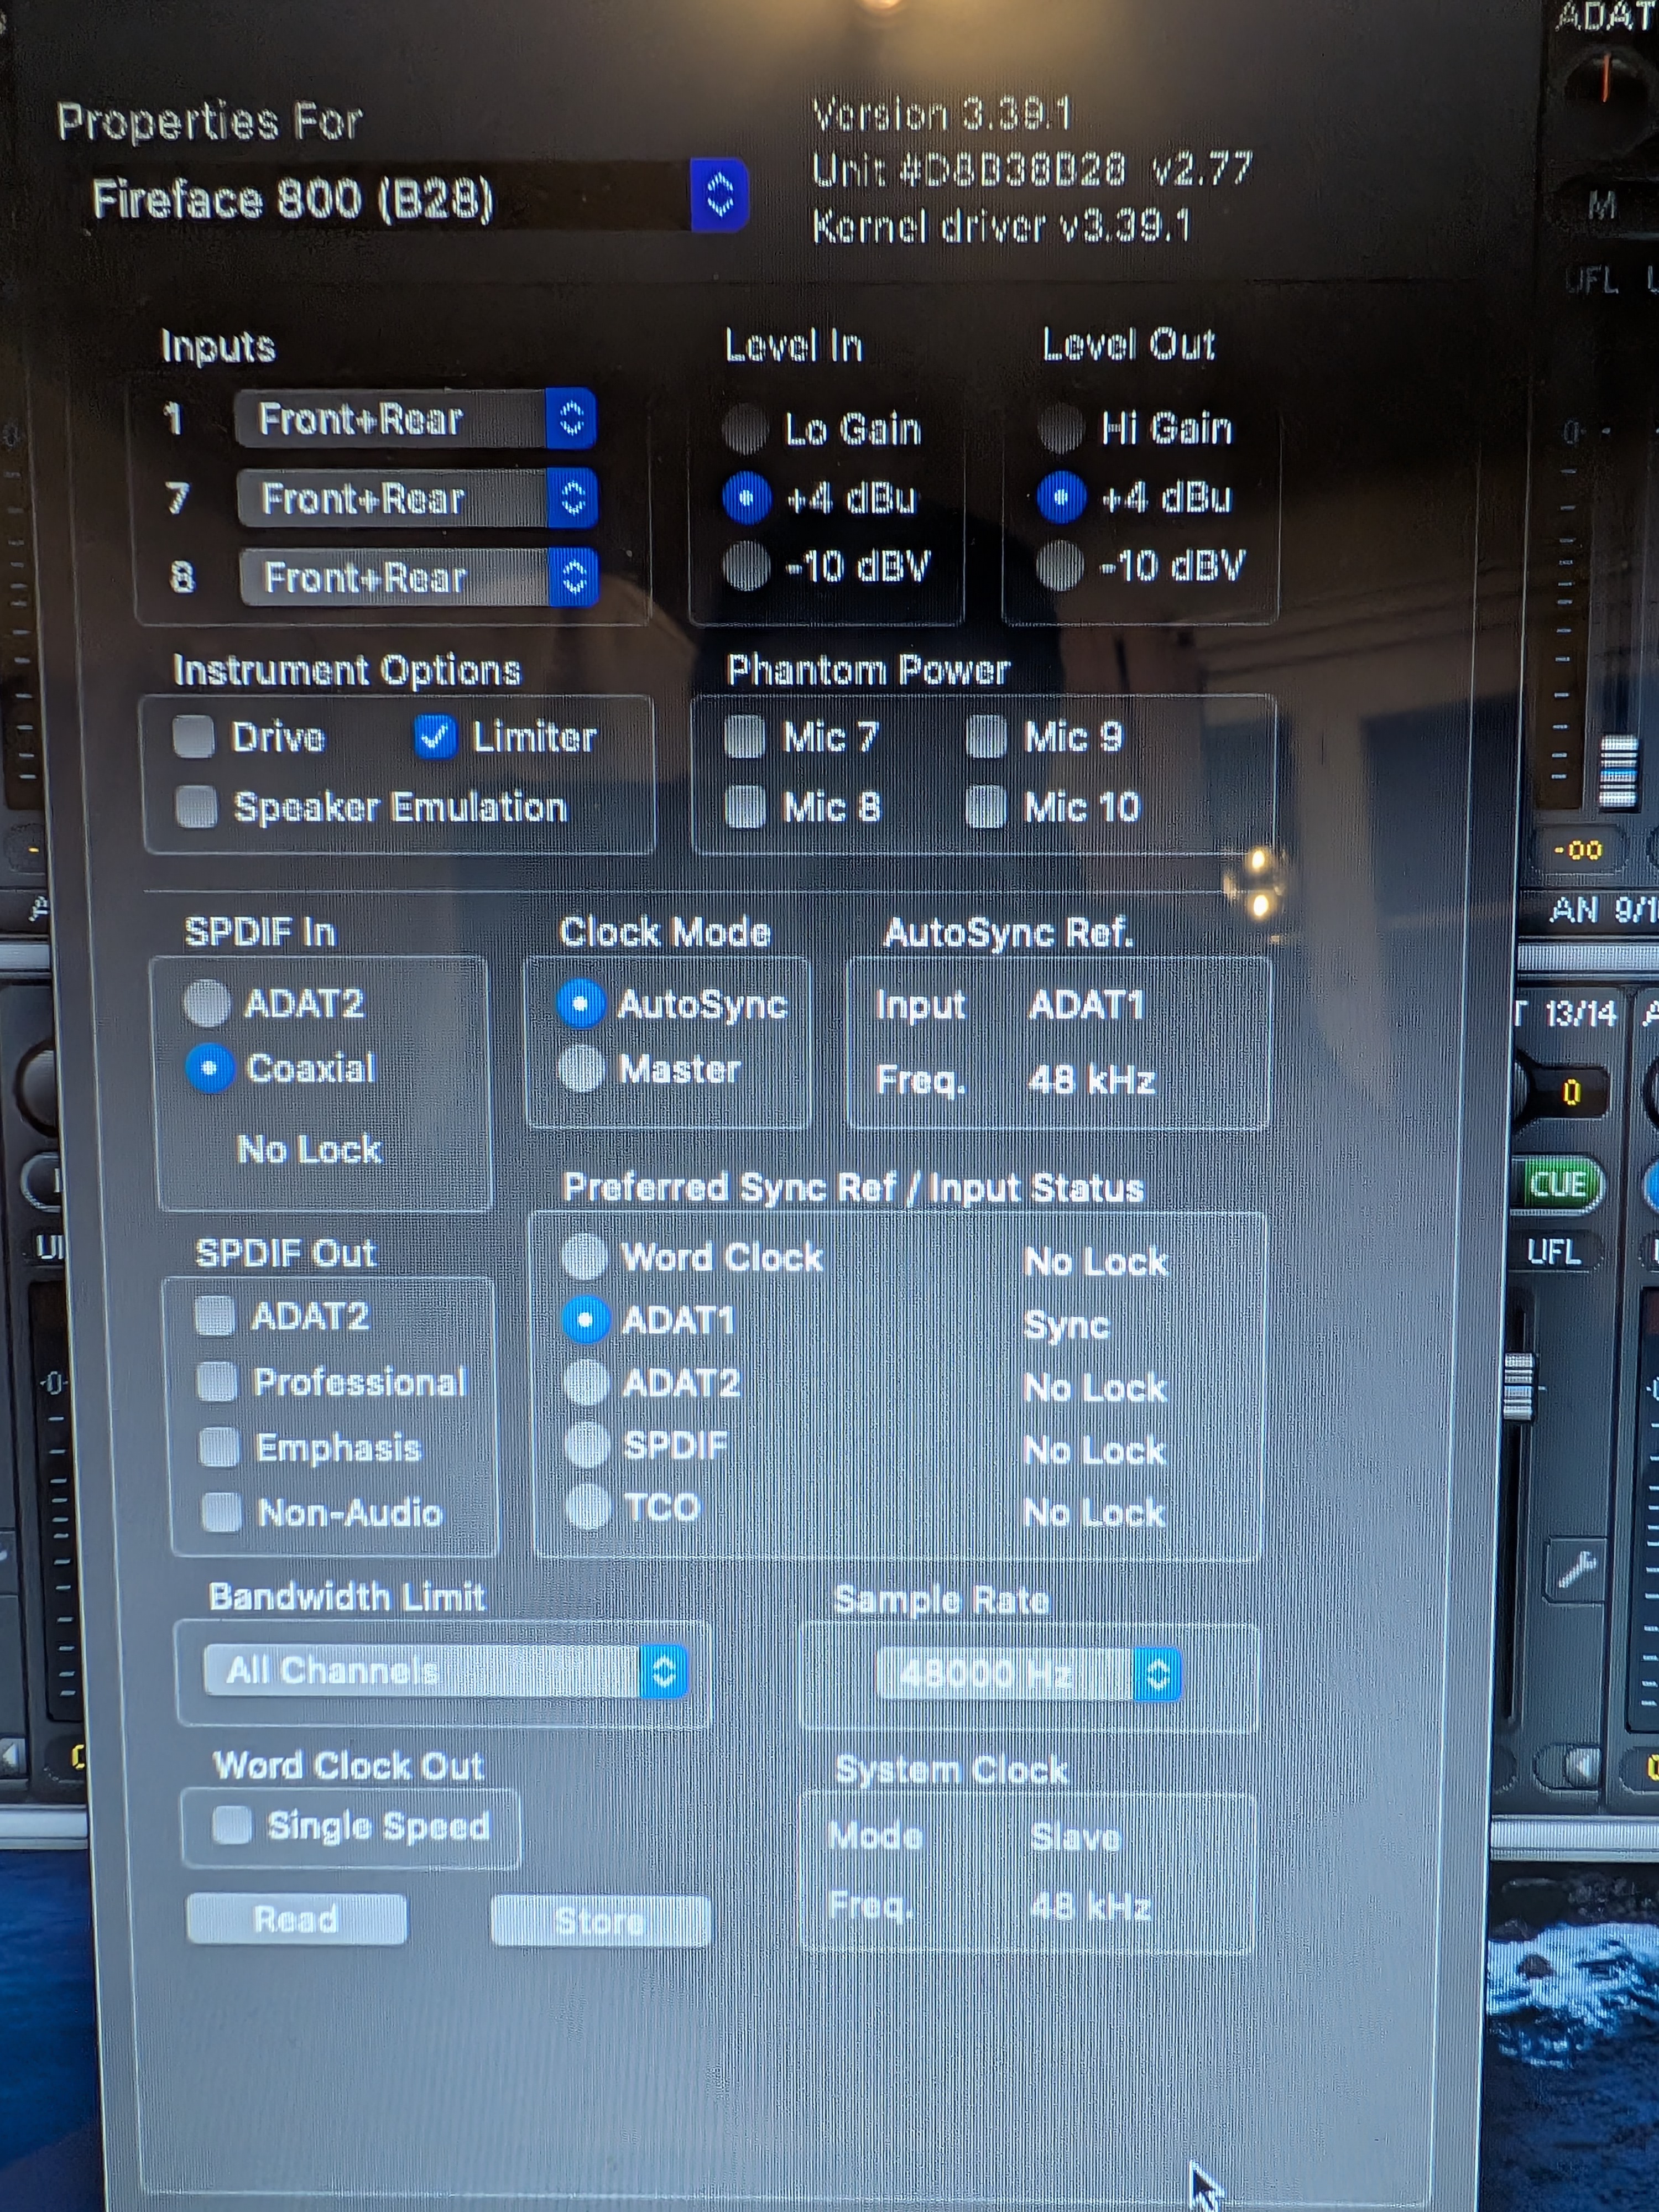Turn on phantom power for Mic 7
Screen dimensions: 1659x2212
744,737
